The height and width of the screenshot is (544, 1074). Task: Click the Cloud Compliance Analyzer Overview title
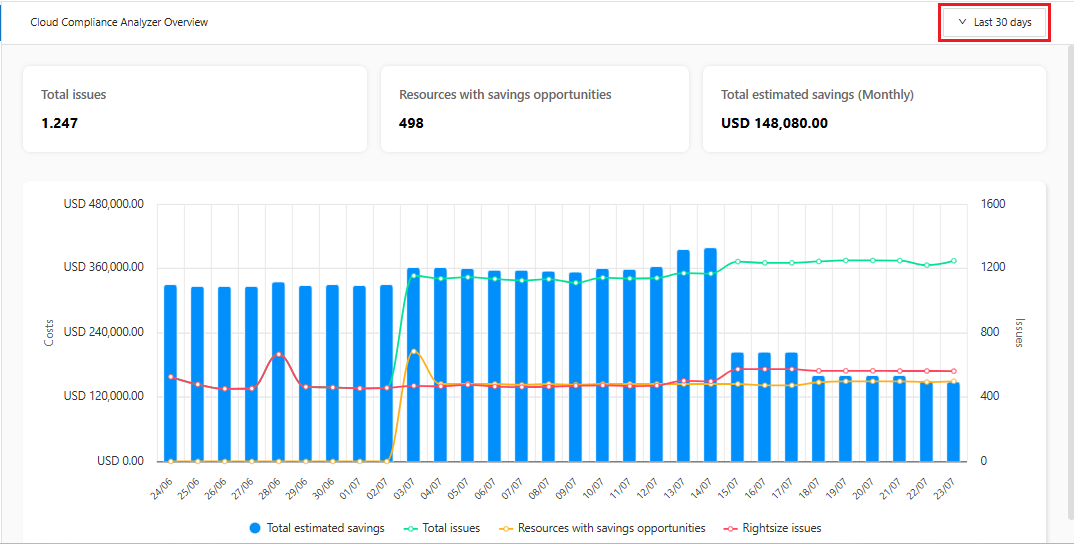click(x=119, y=22)
